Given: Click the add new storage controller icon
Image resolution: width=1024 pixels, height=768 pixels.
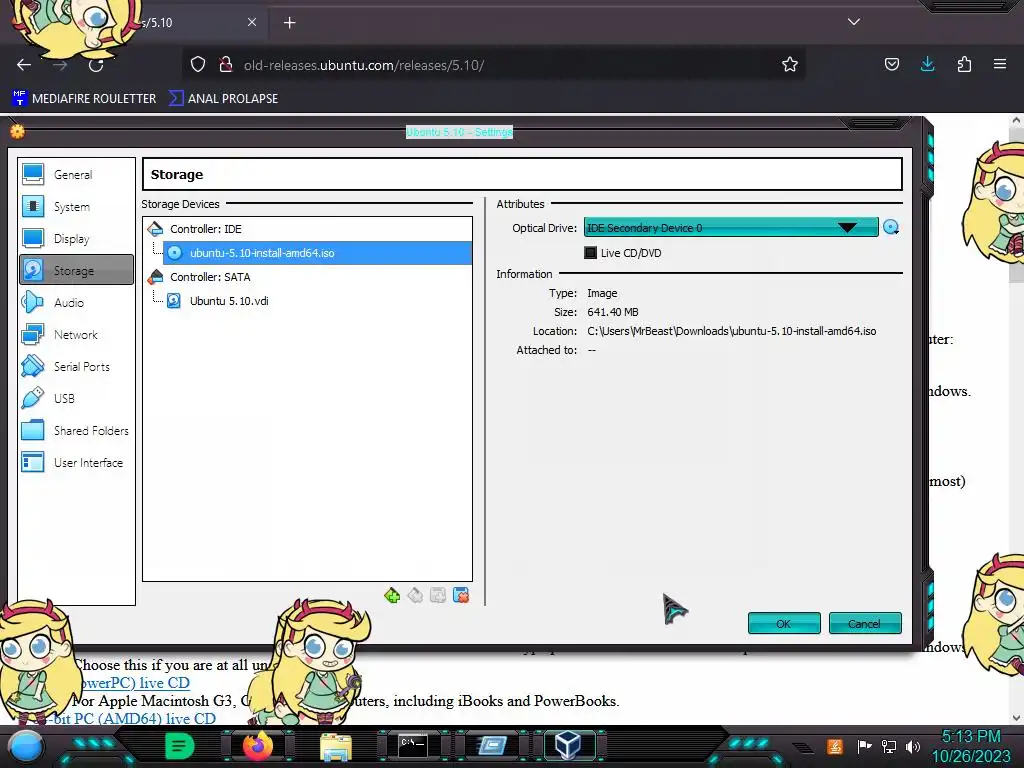Looking at the screenshot, I should click(392, 595).
